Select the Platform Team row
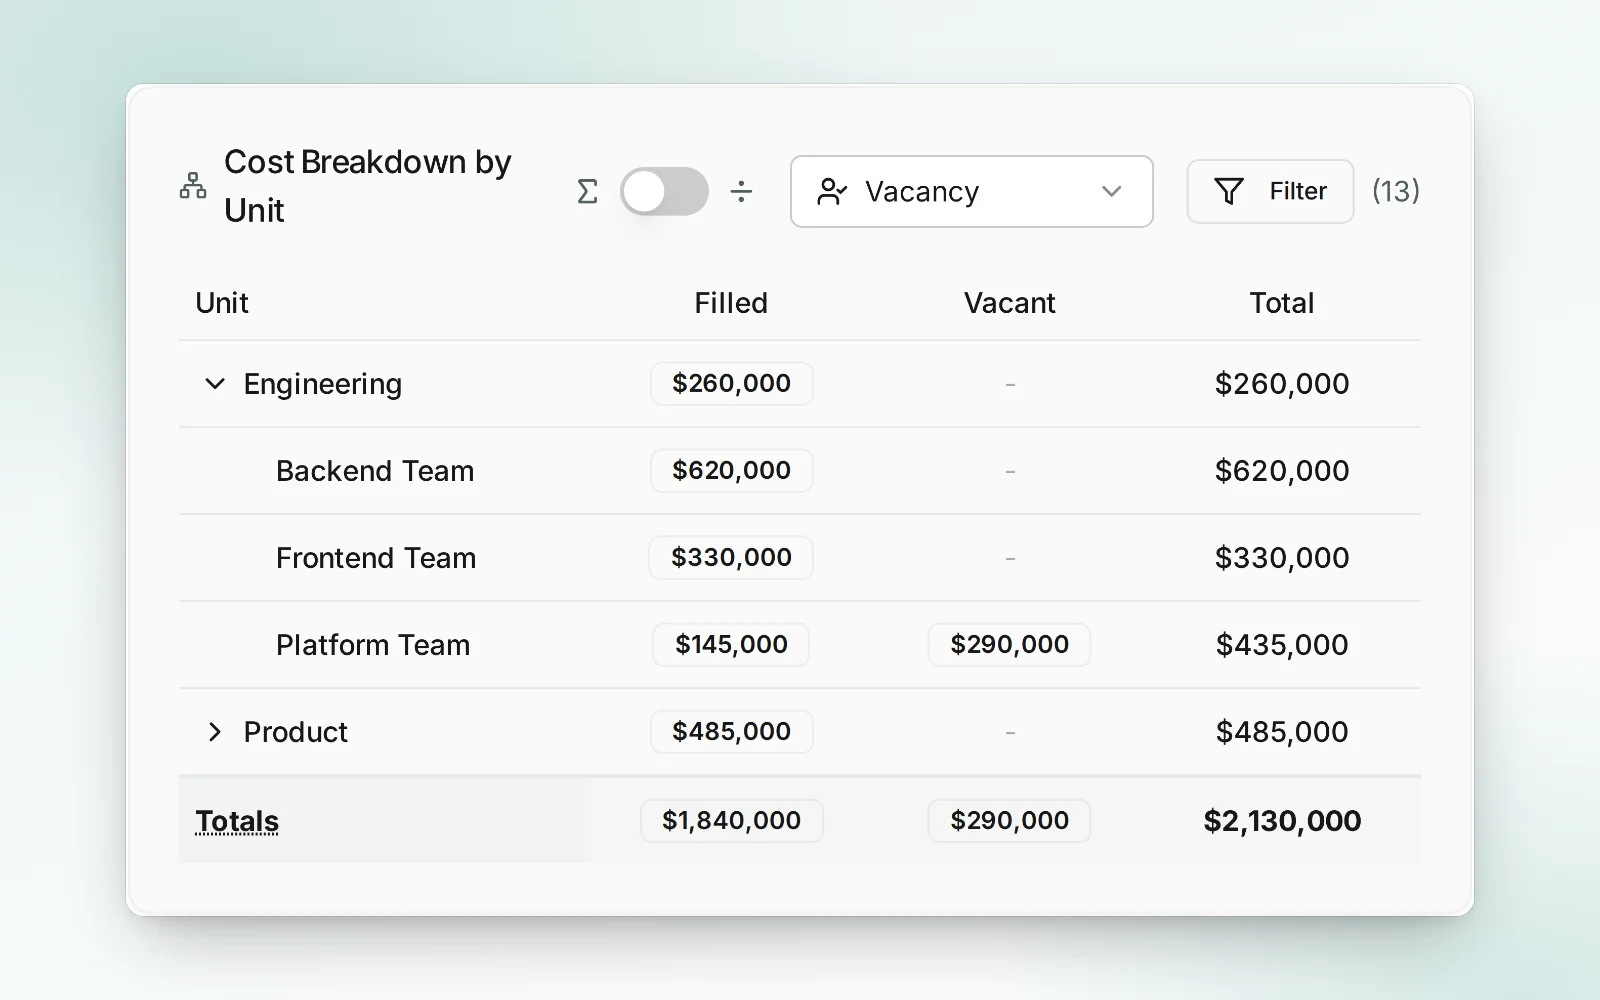The height and width of the screenshot is (1000, 1600). (x=800, y=645)
